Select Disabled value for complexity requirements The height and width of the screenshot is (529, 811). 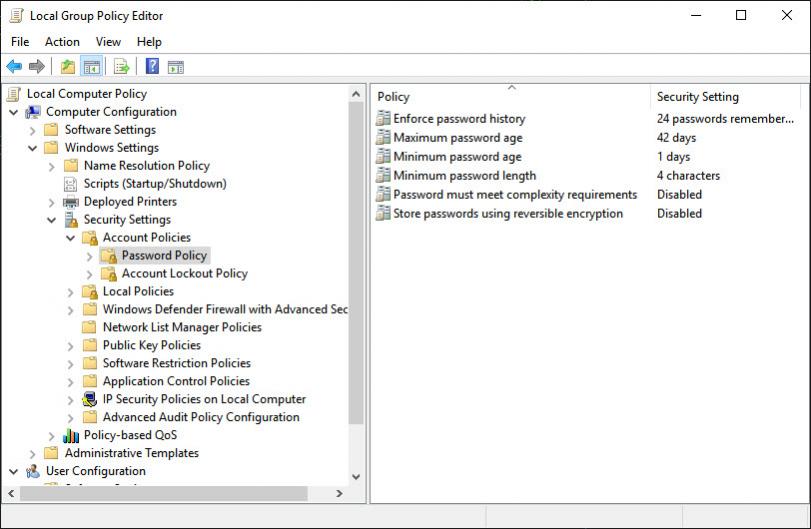click(679, 194)
